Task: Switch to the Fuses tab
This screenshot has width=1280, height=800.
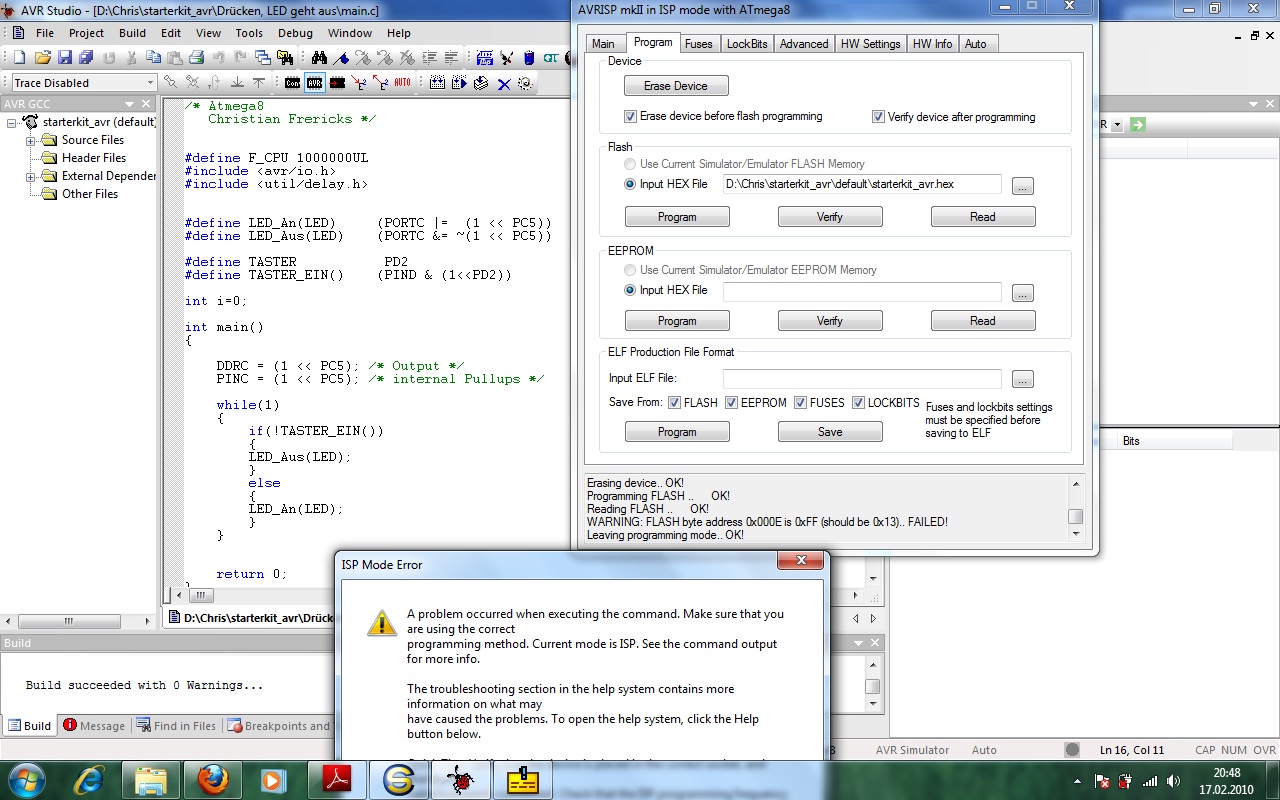Action: (x=699, y=44)
